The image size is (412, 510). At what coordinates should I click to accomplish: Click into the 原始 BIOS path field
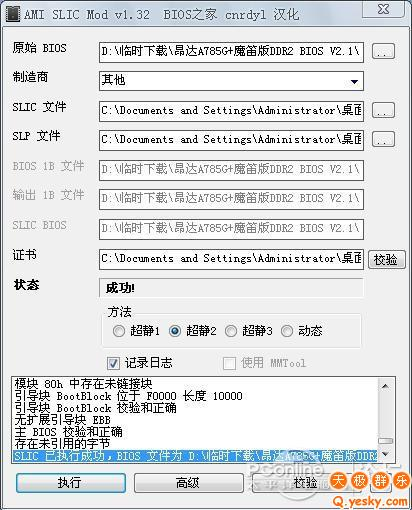pyautogui.click(x=231, y=52)
